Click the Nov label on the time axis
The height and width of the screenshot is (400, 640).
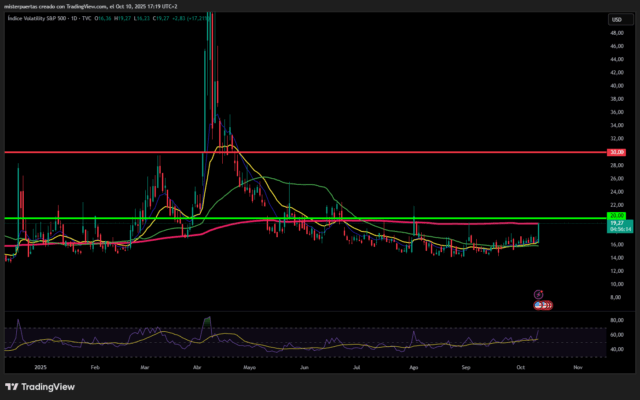point(576,367)
